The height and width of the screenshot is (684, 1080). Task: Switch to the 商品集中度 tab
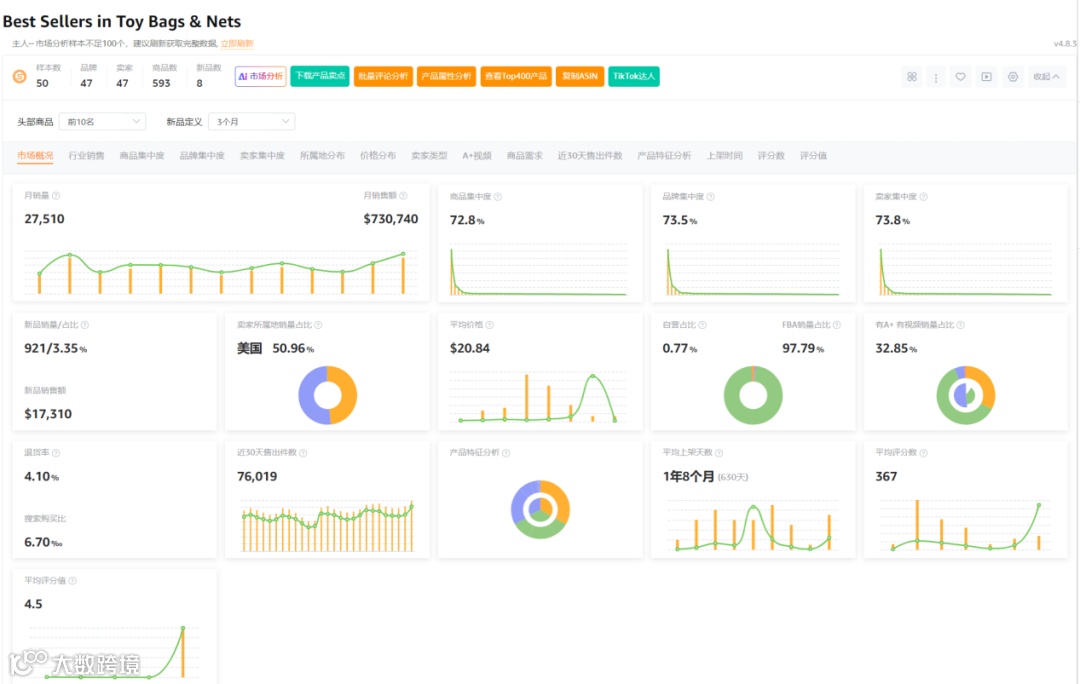tap(142, 156)
